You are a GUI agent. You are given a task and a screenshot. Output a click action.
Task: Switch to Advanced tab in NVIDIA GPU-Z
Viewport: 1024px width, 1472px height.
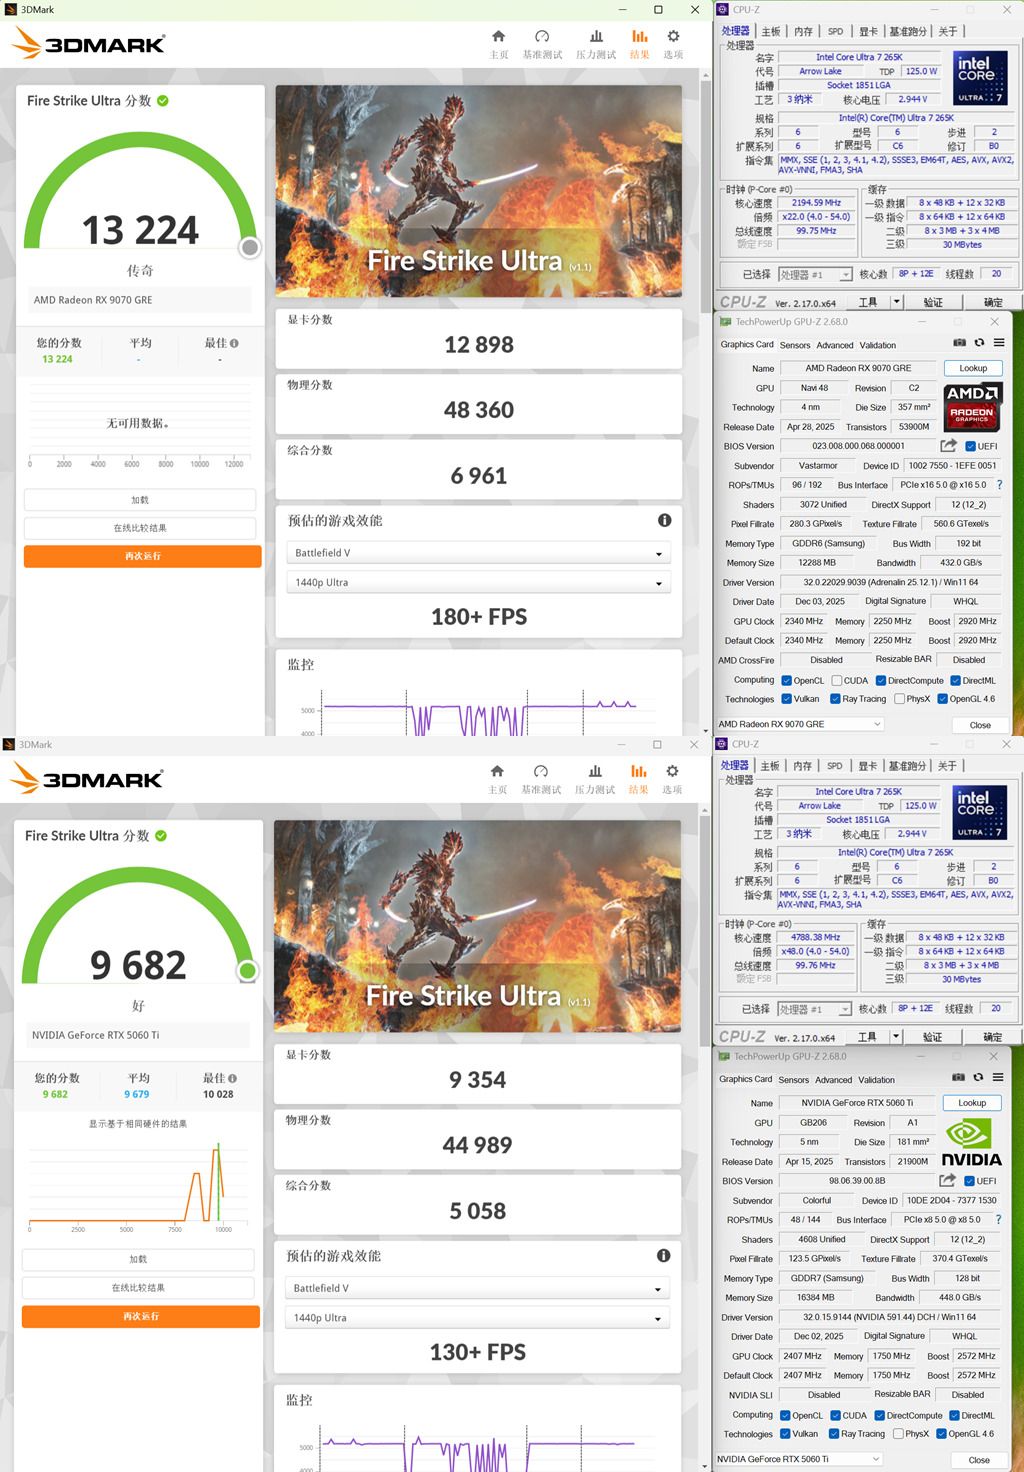(x=833, y=1080)
